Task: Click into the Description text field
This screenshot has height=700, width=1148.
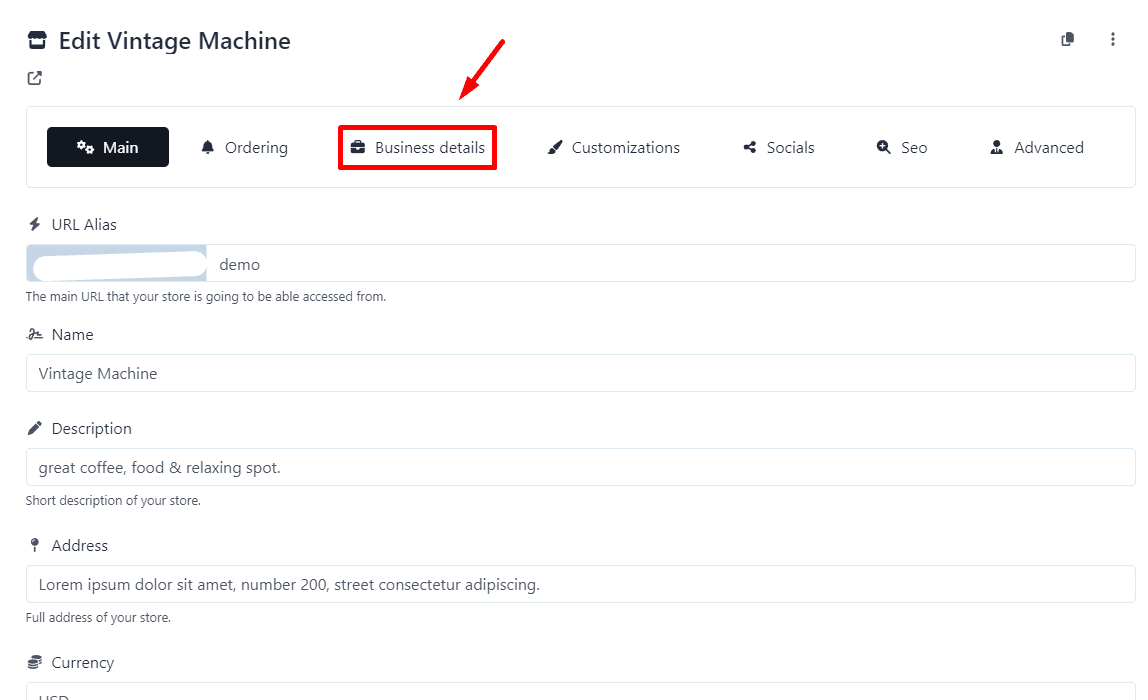Action: 580,467
